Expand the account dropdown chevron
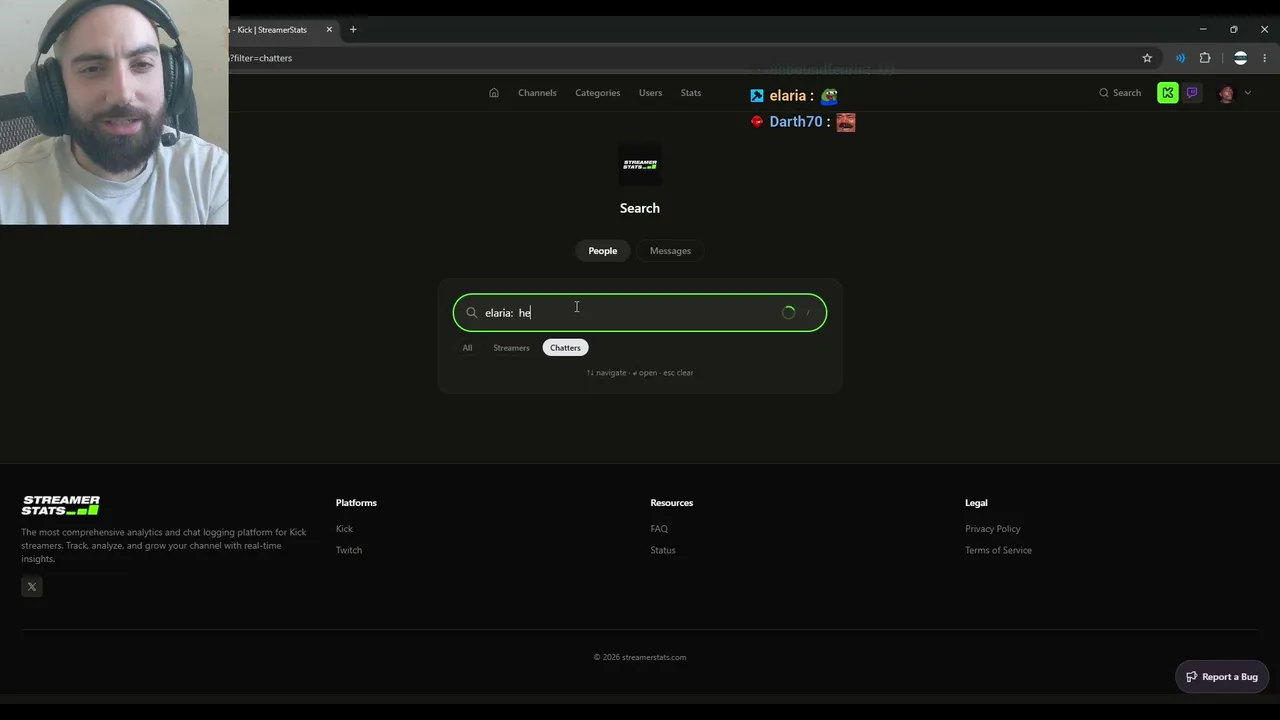Viewport: 1280px width, 720px height. 1247,93
